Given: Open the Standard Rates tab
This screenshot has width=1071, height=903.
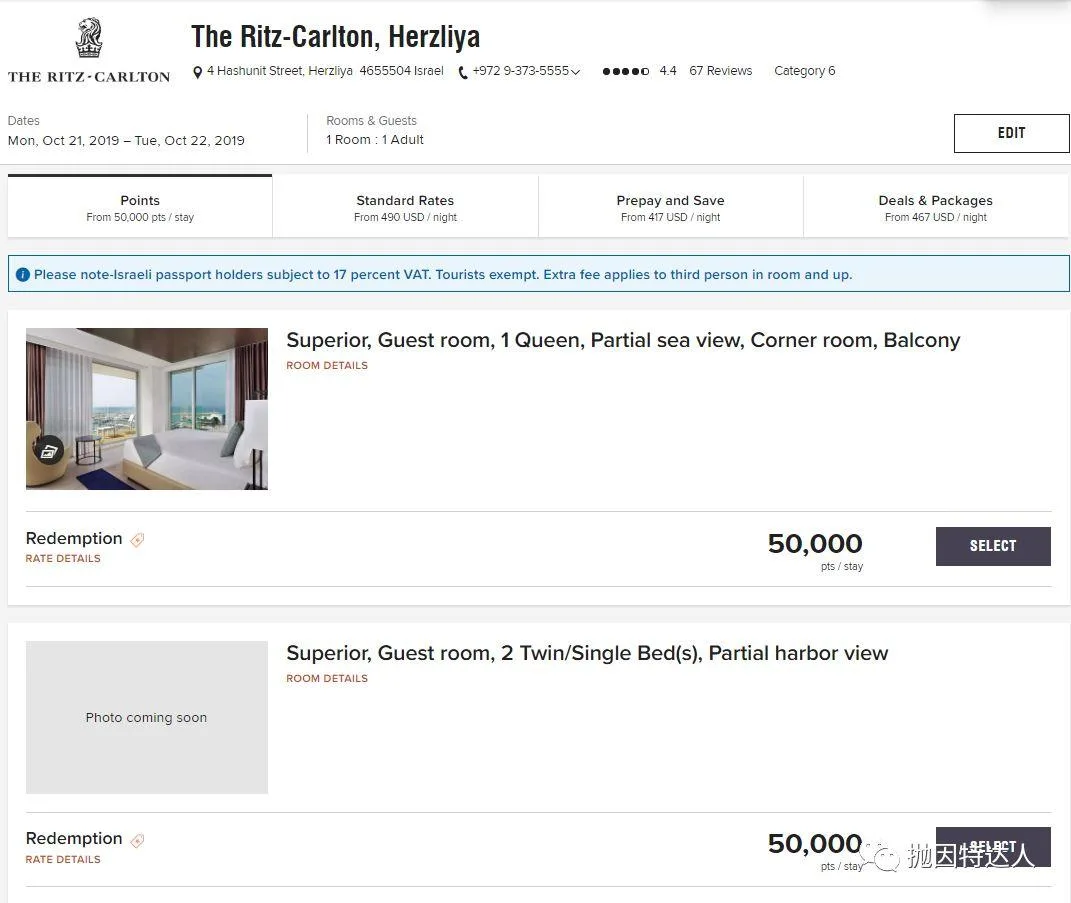Looking at the screenshot, I should [405, 207].
